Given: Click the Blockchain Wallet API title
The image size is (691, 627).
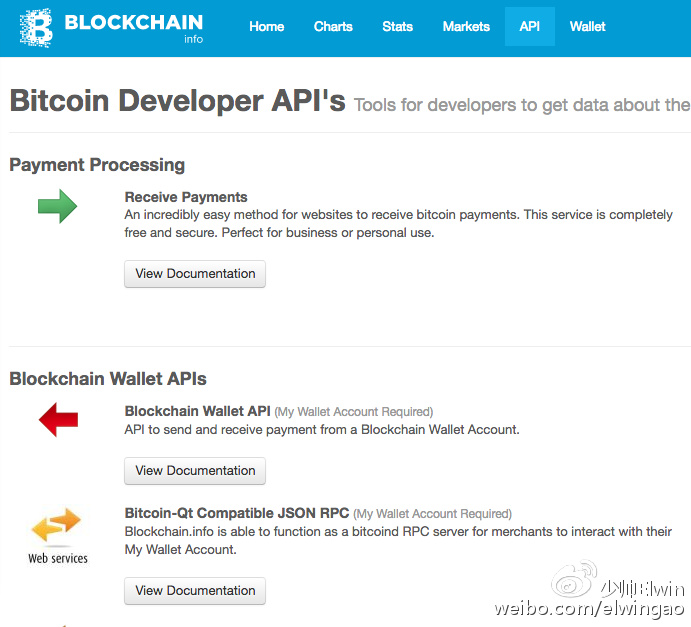Looking at the screenshot, I should point(197,411).
